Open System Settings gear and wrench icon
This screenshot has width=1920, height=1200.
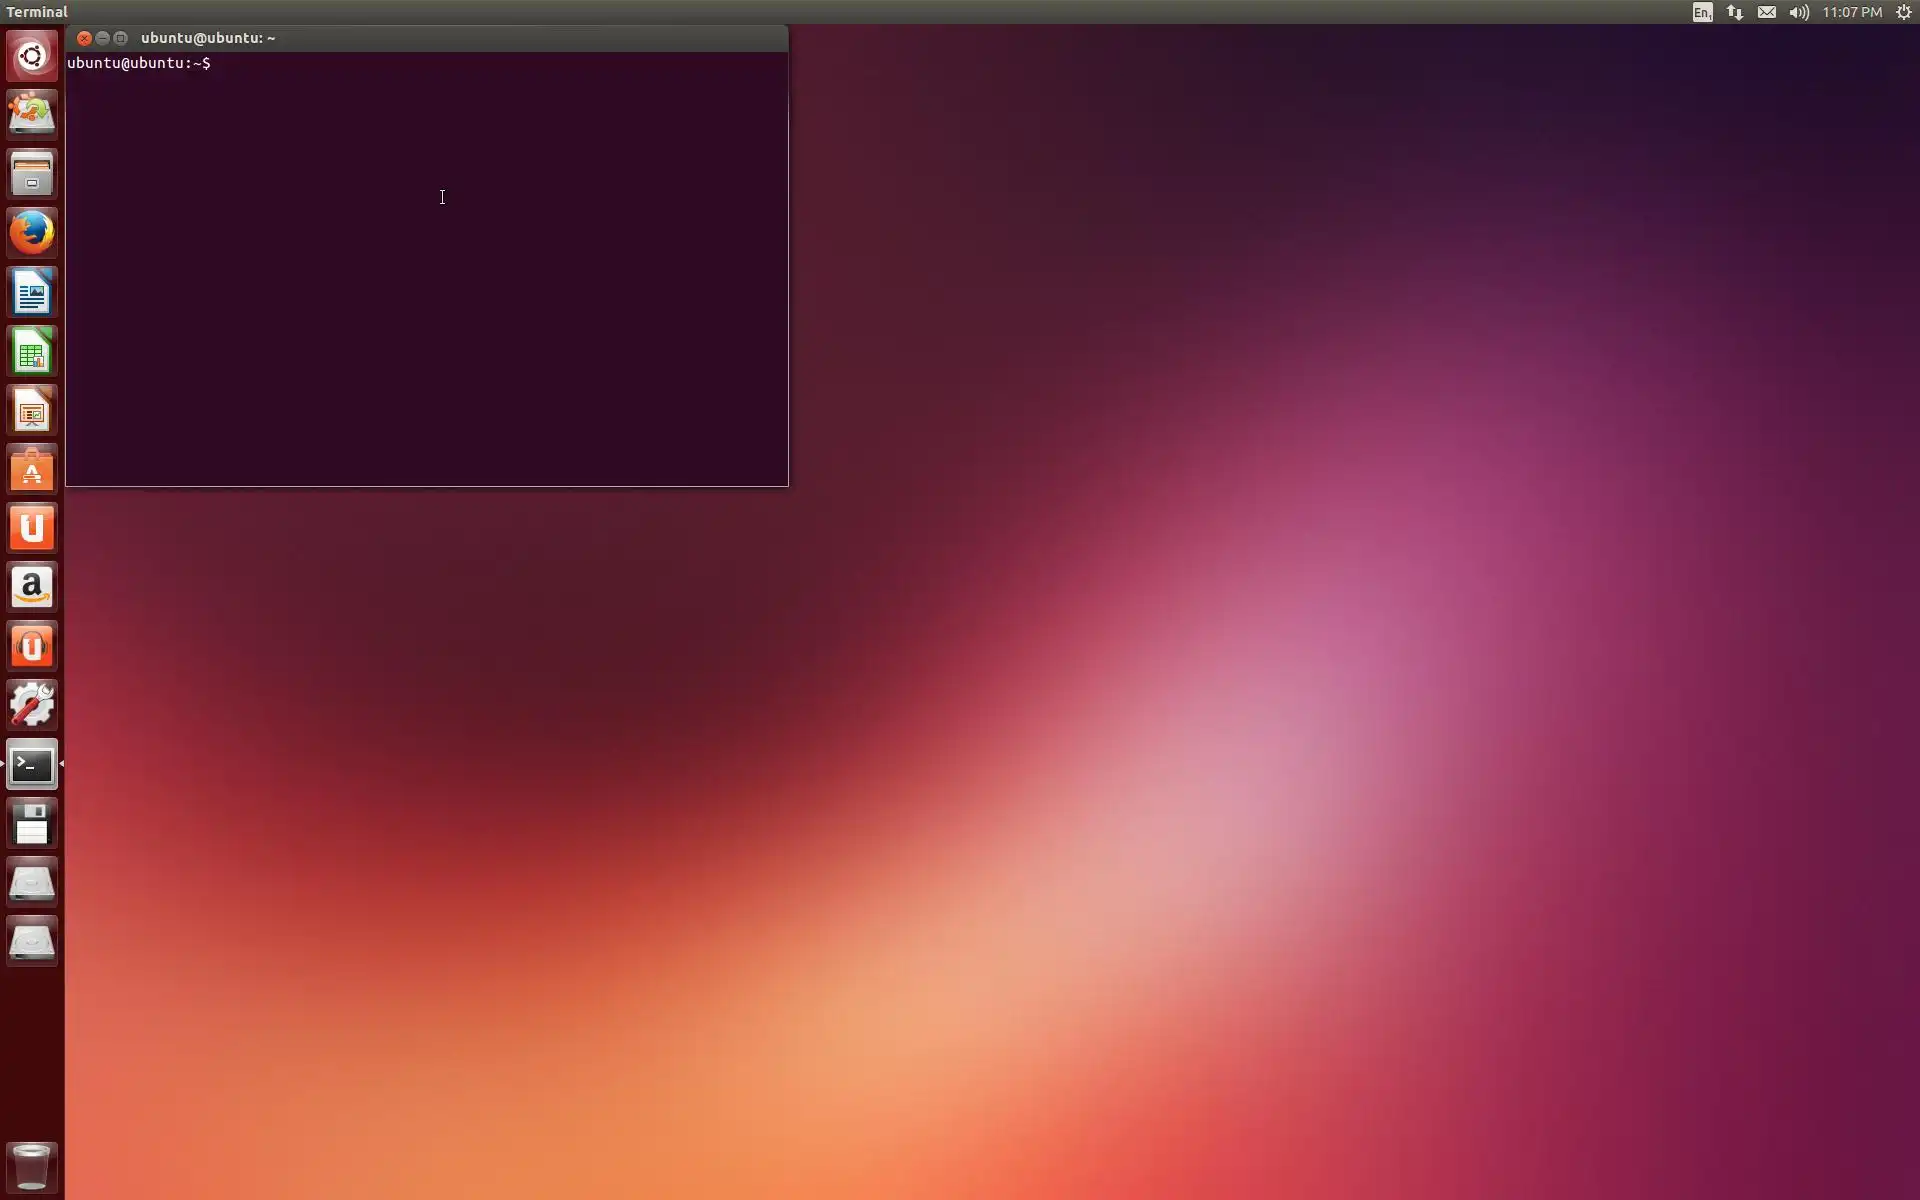pos(32,705)
